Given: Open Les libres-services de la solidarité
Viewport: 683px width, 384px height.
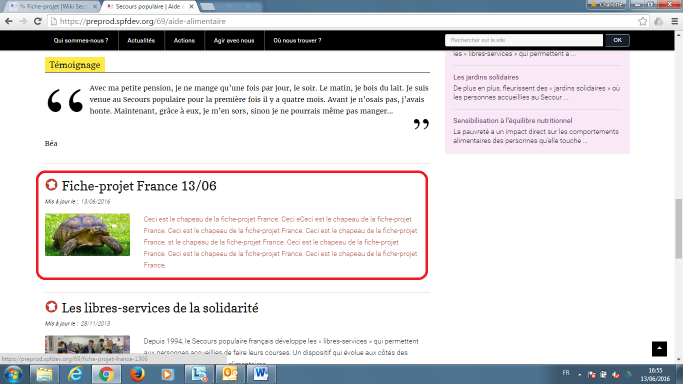Looking at the screenshot, I should coord(160,308).
